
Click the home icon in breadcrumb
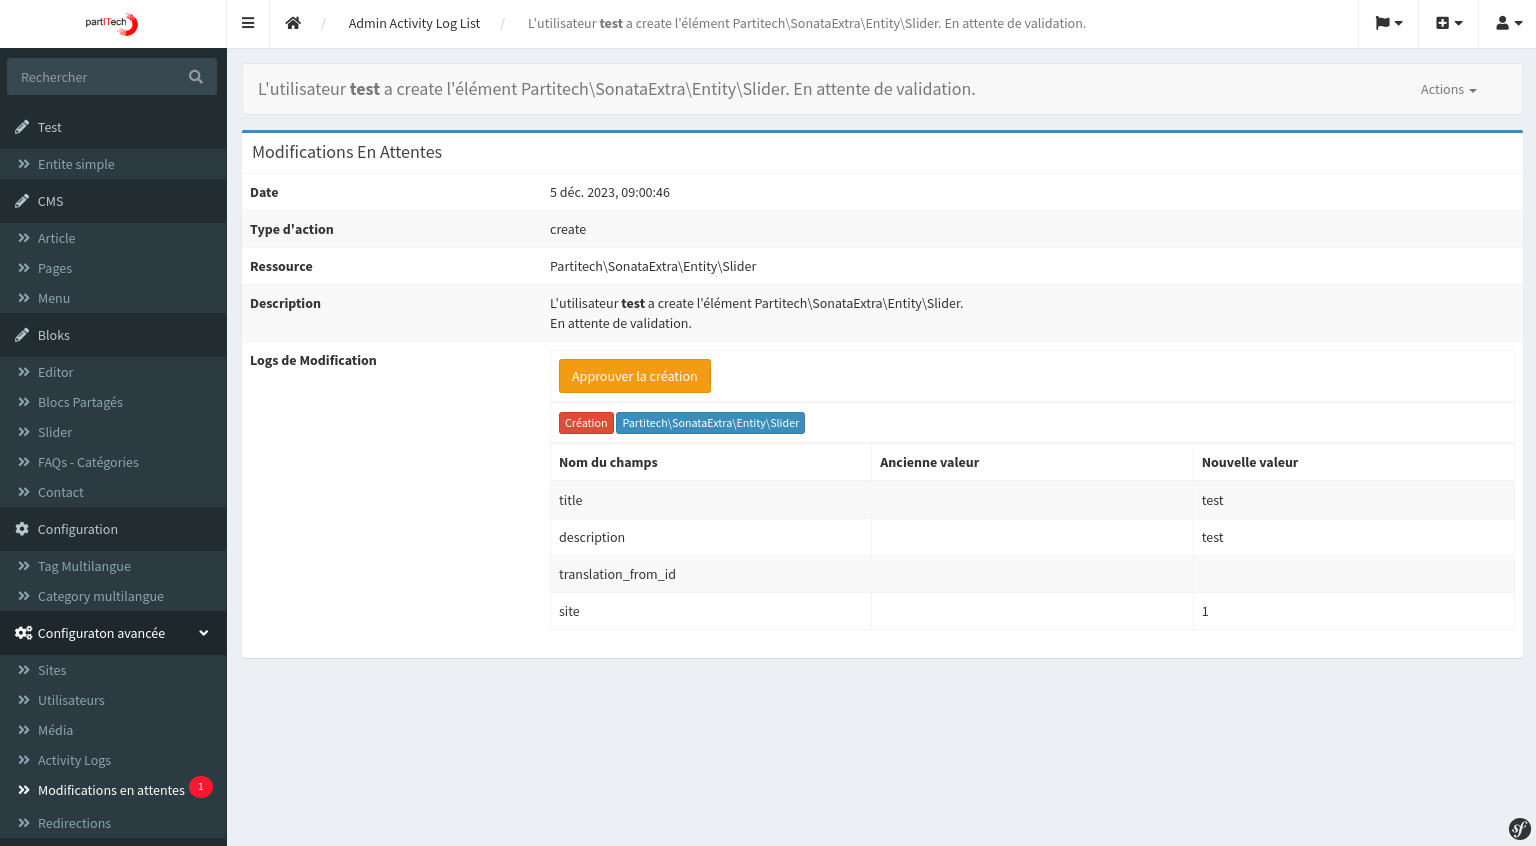coord(293,23)
